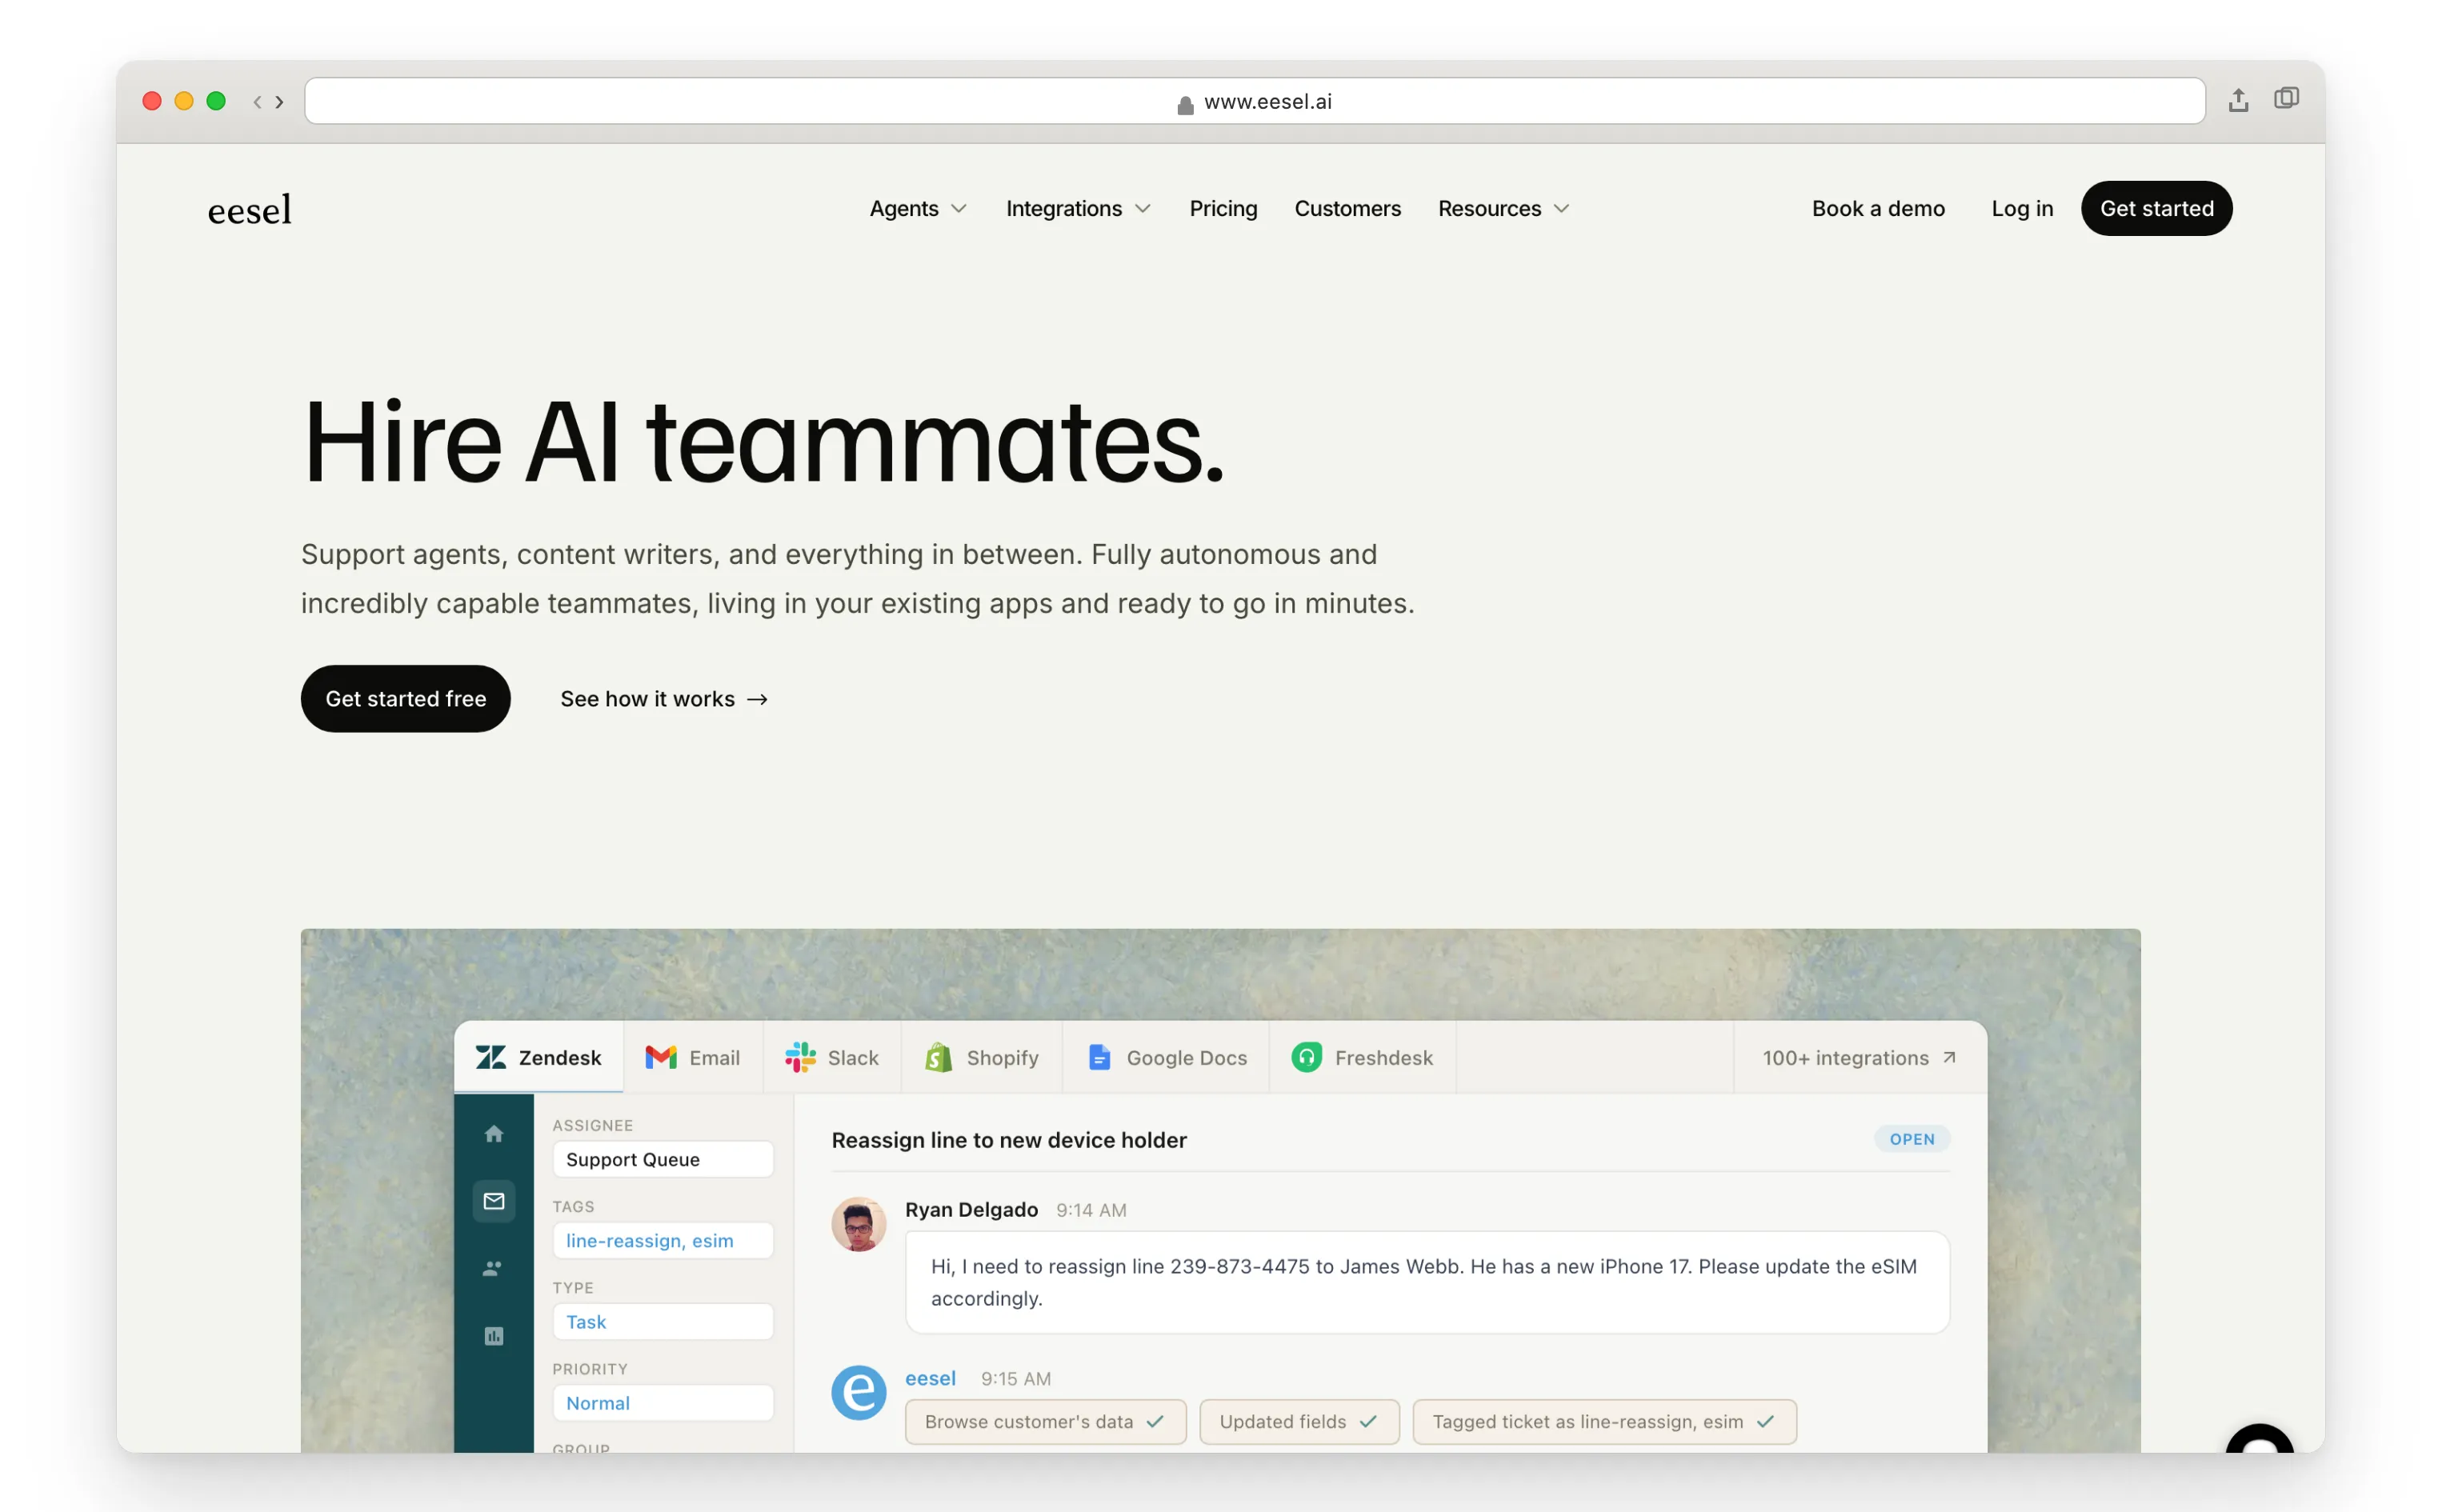Go forward with the browser forward arrow

click(x=280, y=101)
